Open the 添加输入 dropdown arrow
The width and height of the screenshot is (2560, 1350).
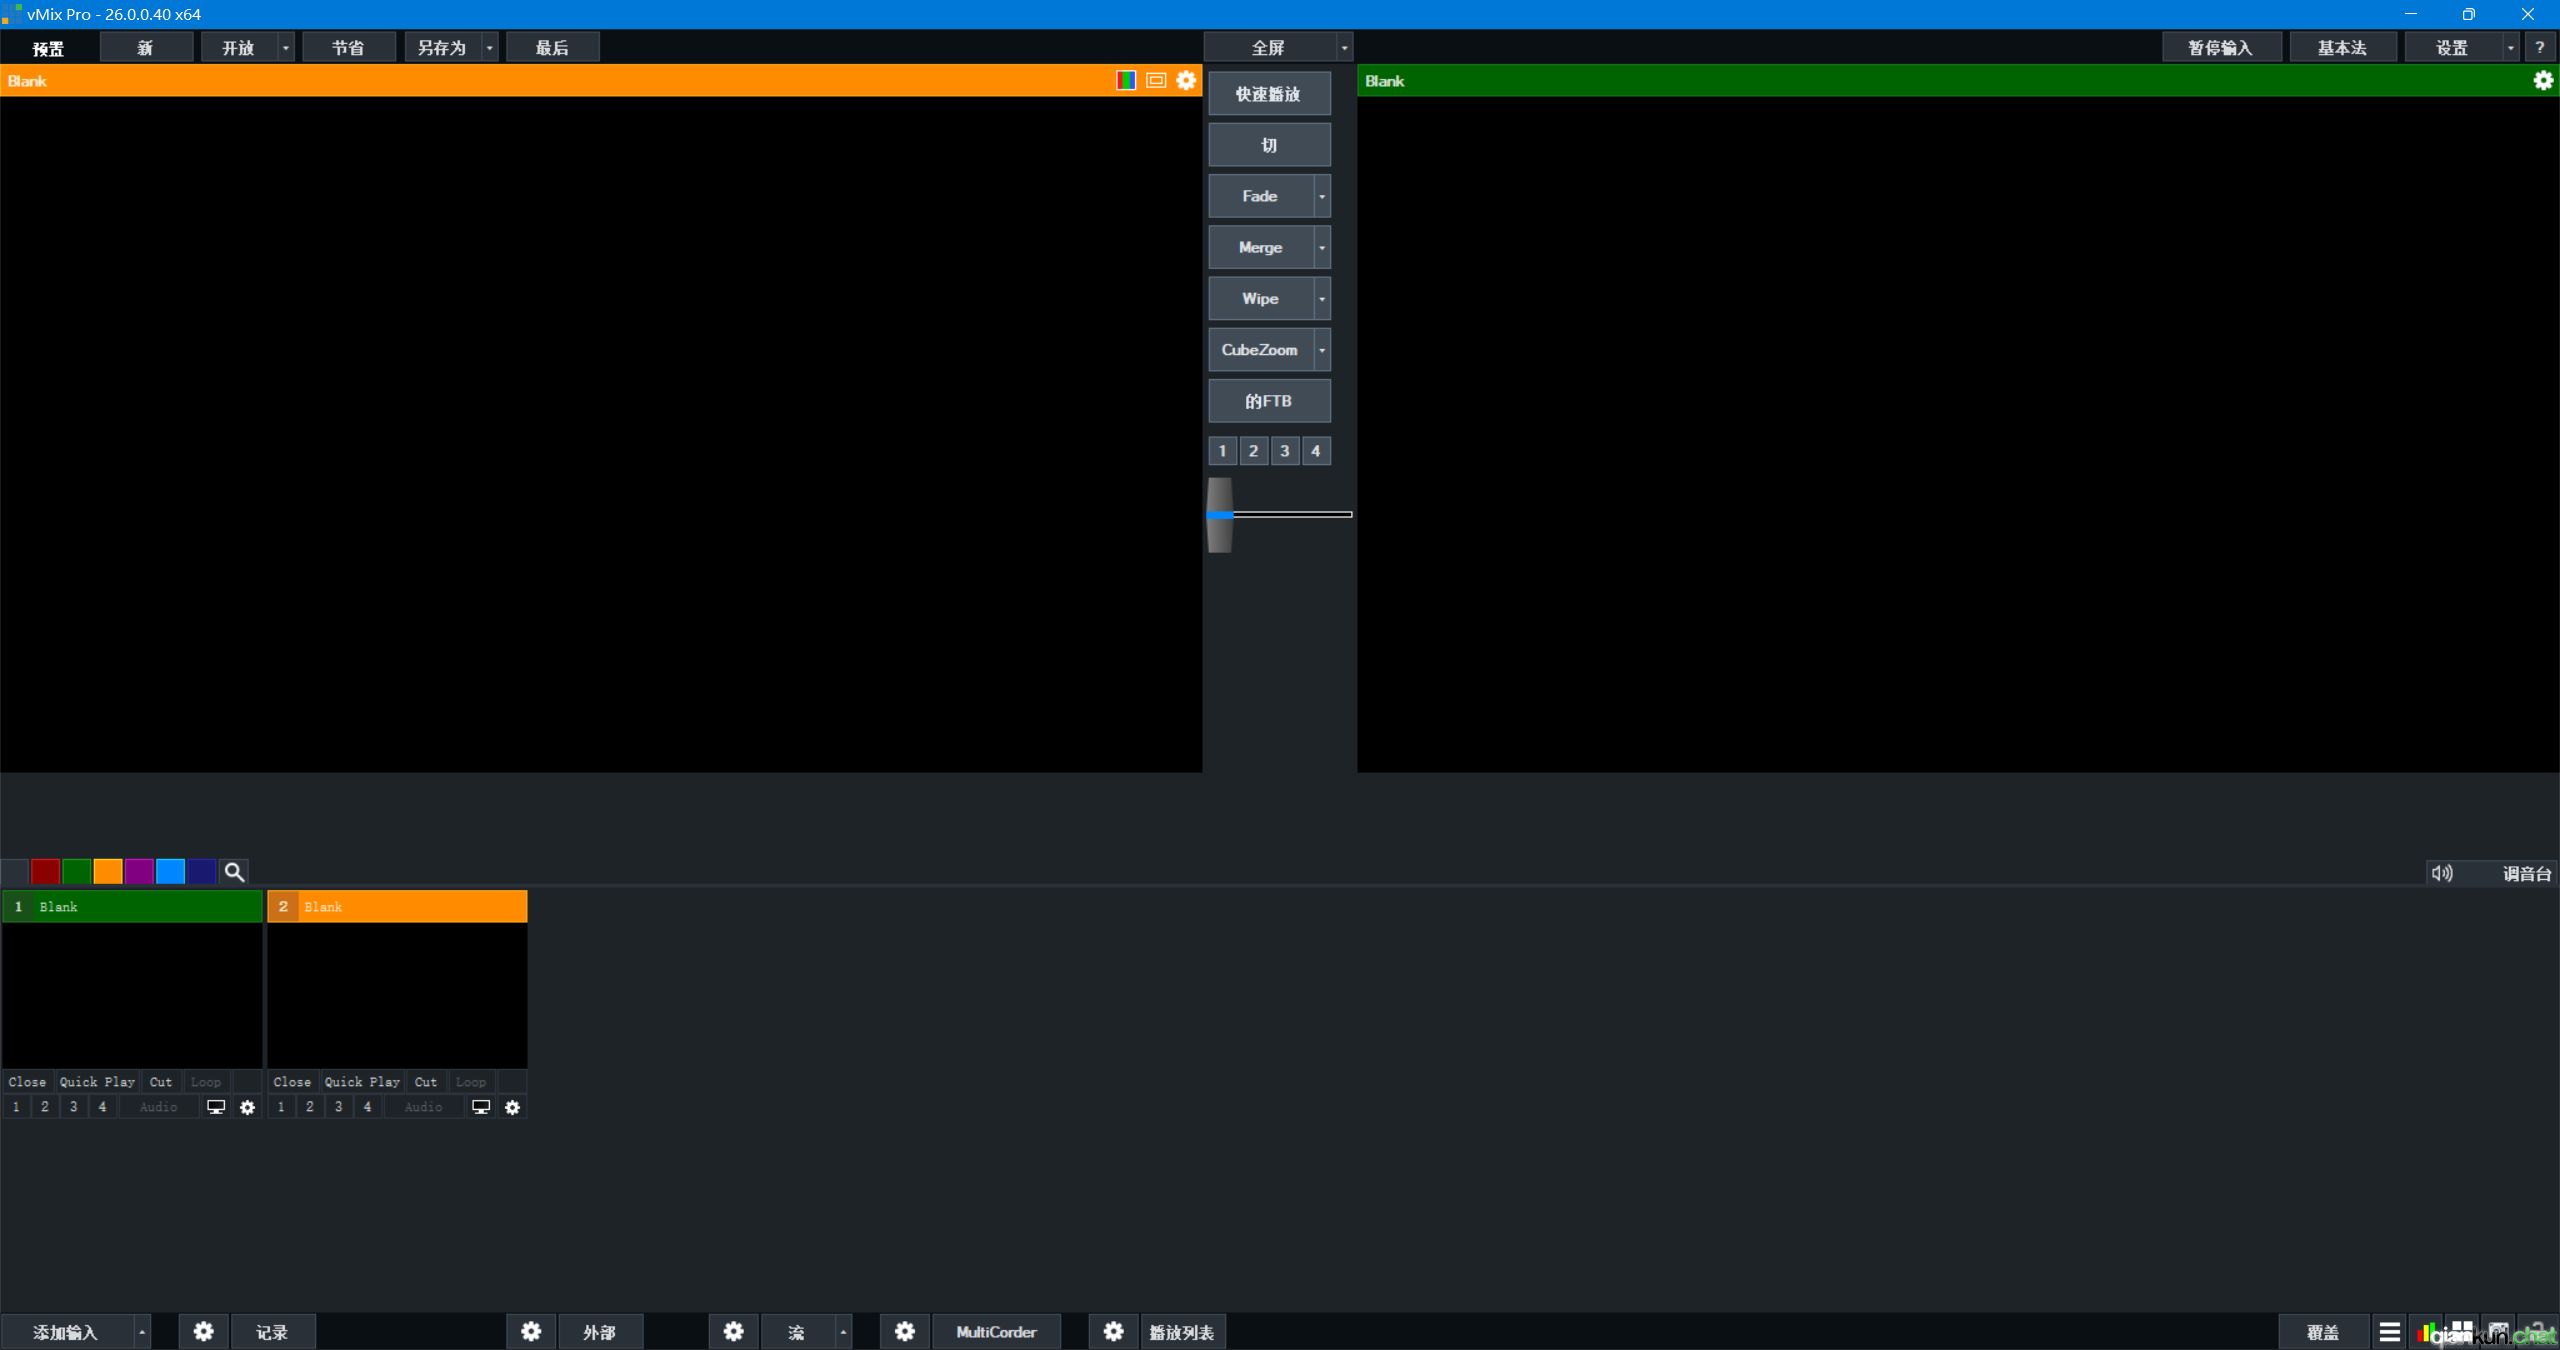pyautogui.click(x=142, y=1332)
